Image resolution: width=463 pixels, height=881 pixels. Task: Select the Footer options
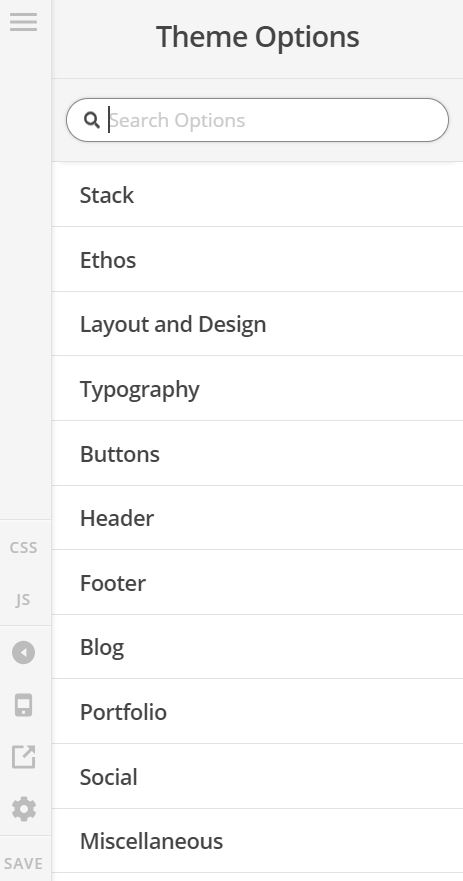pos(257,583)
